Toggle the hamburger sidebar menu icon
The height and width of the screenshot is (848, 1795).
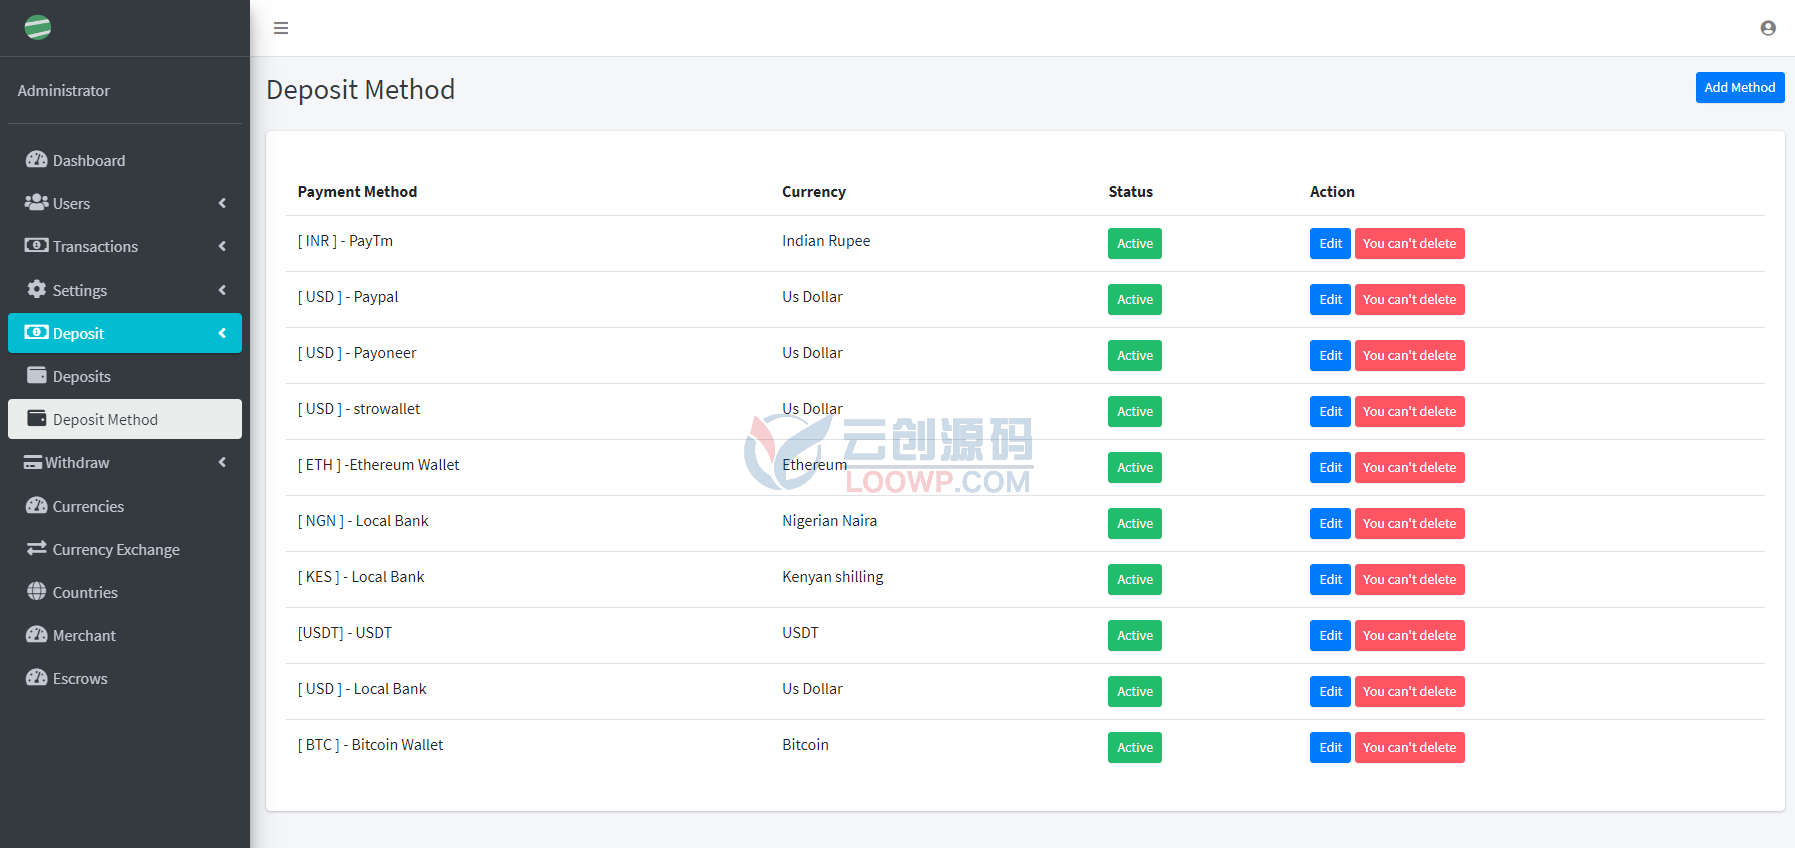pyautogui.click(x=281, y=28)
